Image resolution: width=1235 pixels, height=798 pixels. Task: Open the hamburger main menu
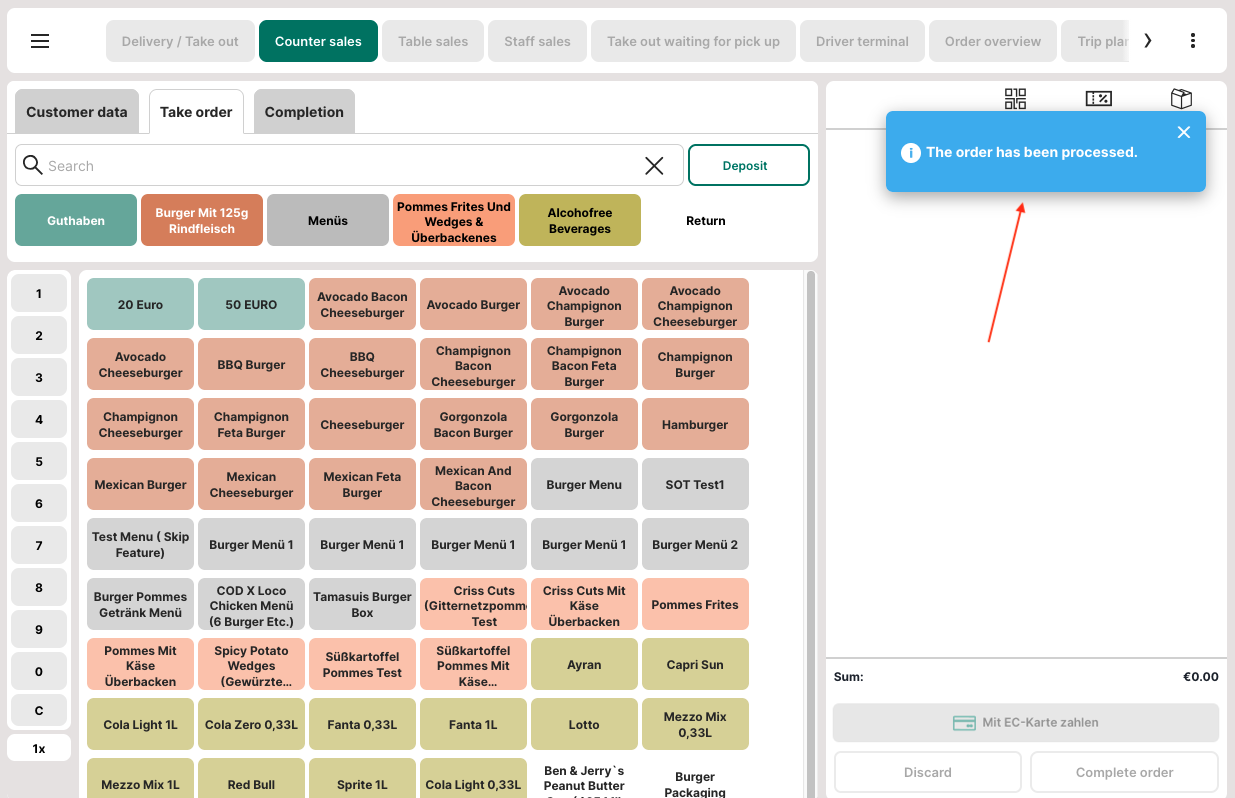[40, 41]
